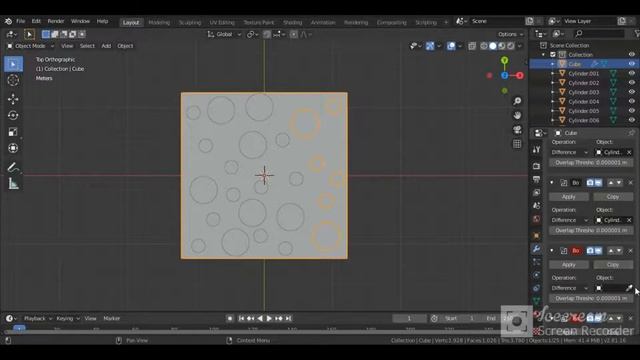640x360 pixels.
Task: Open the Modifiers wrench tab in Properties
Action: [x=536, y=249]
